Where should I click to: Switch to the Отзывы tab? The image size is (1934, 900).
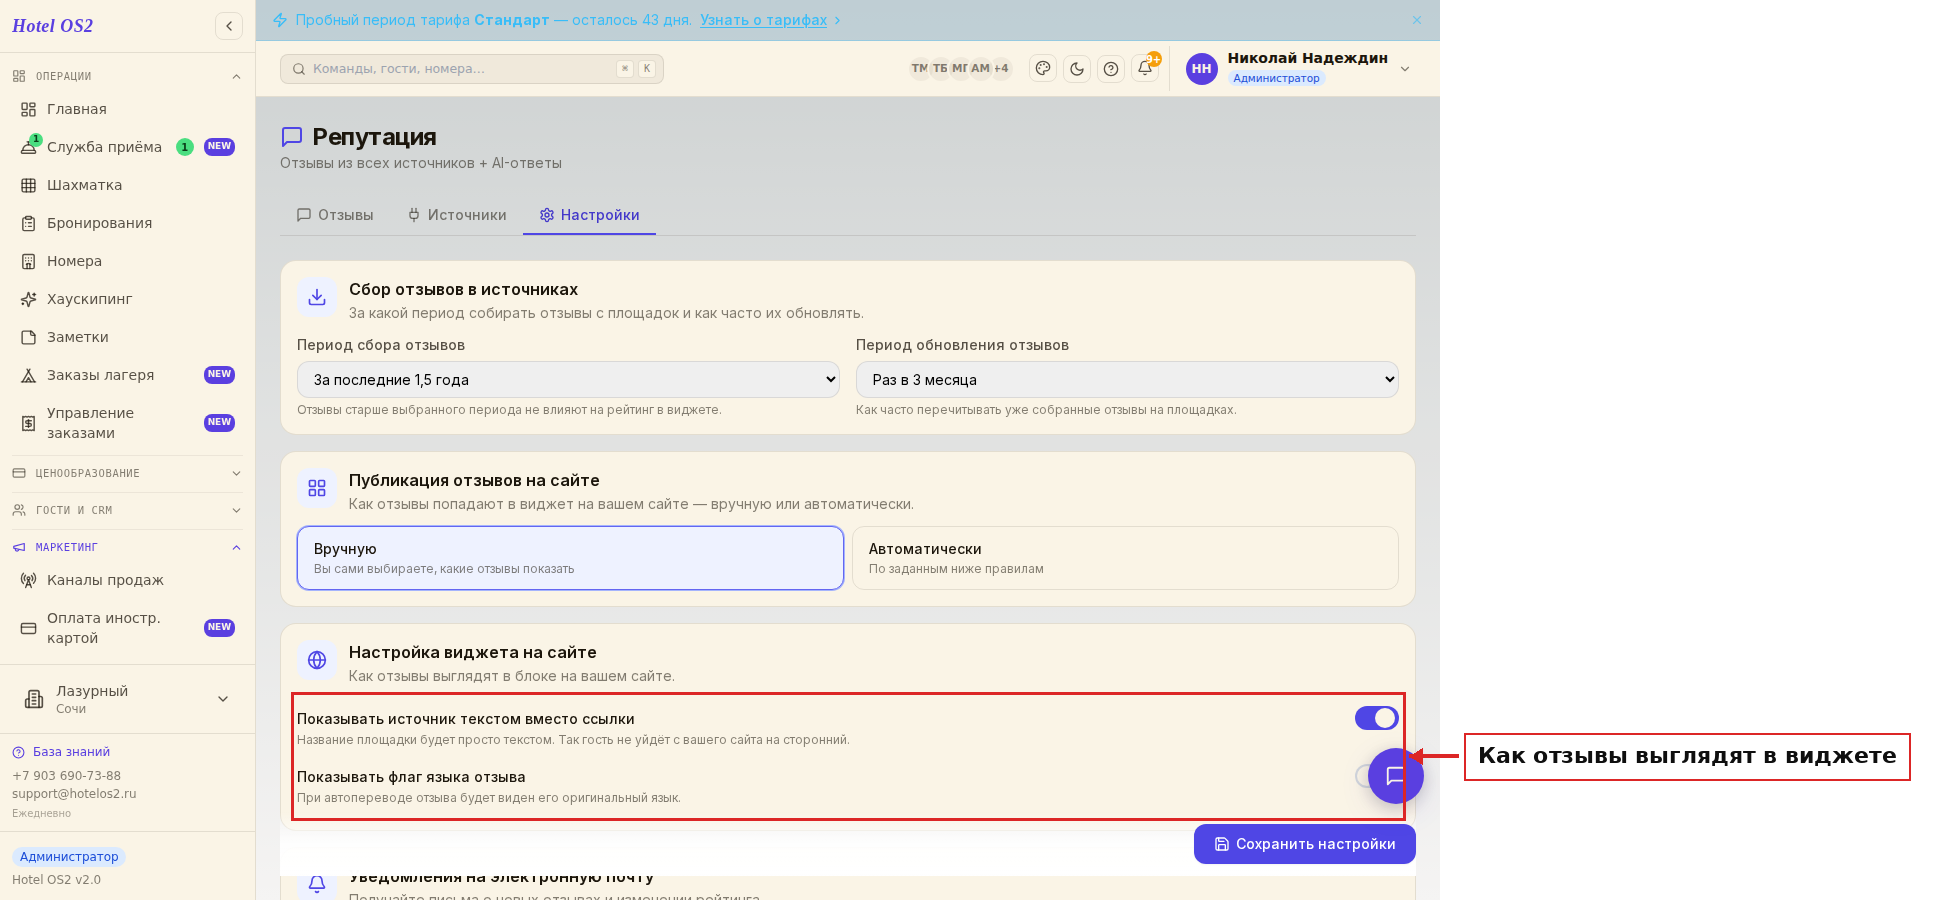[335, 215]
